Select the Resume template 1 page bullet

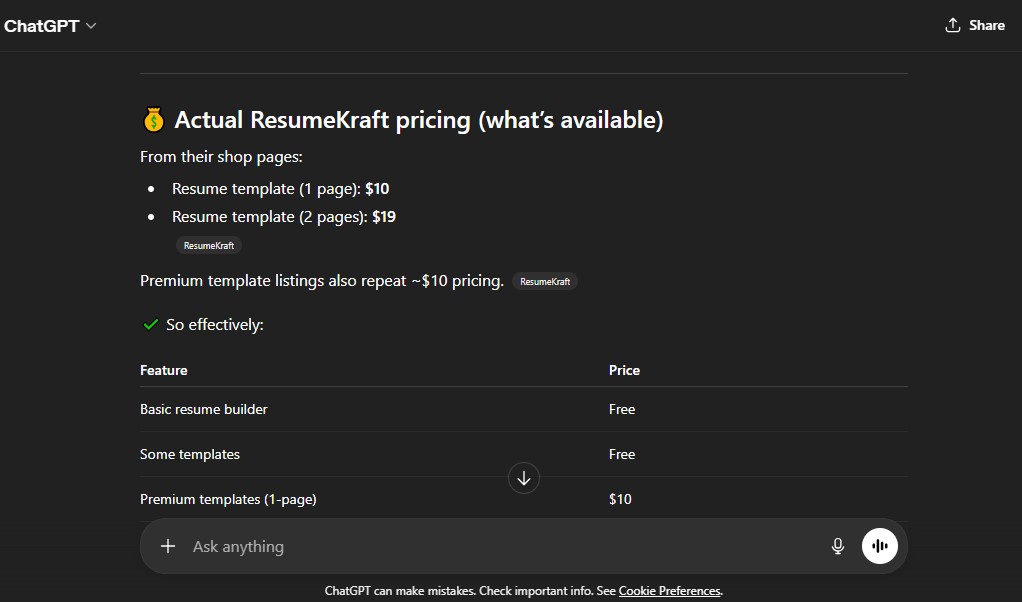281,188
